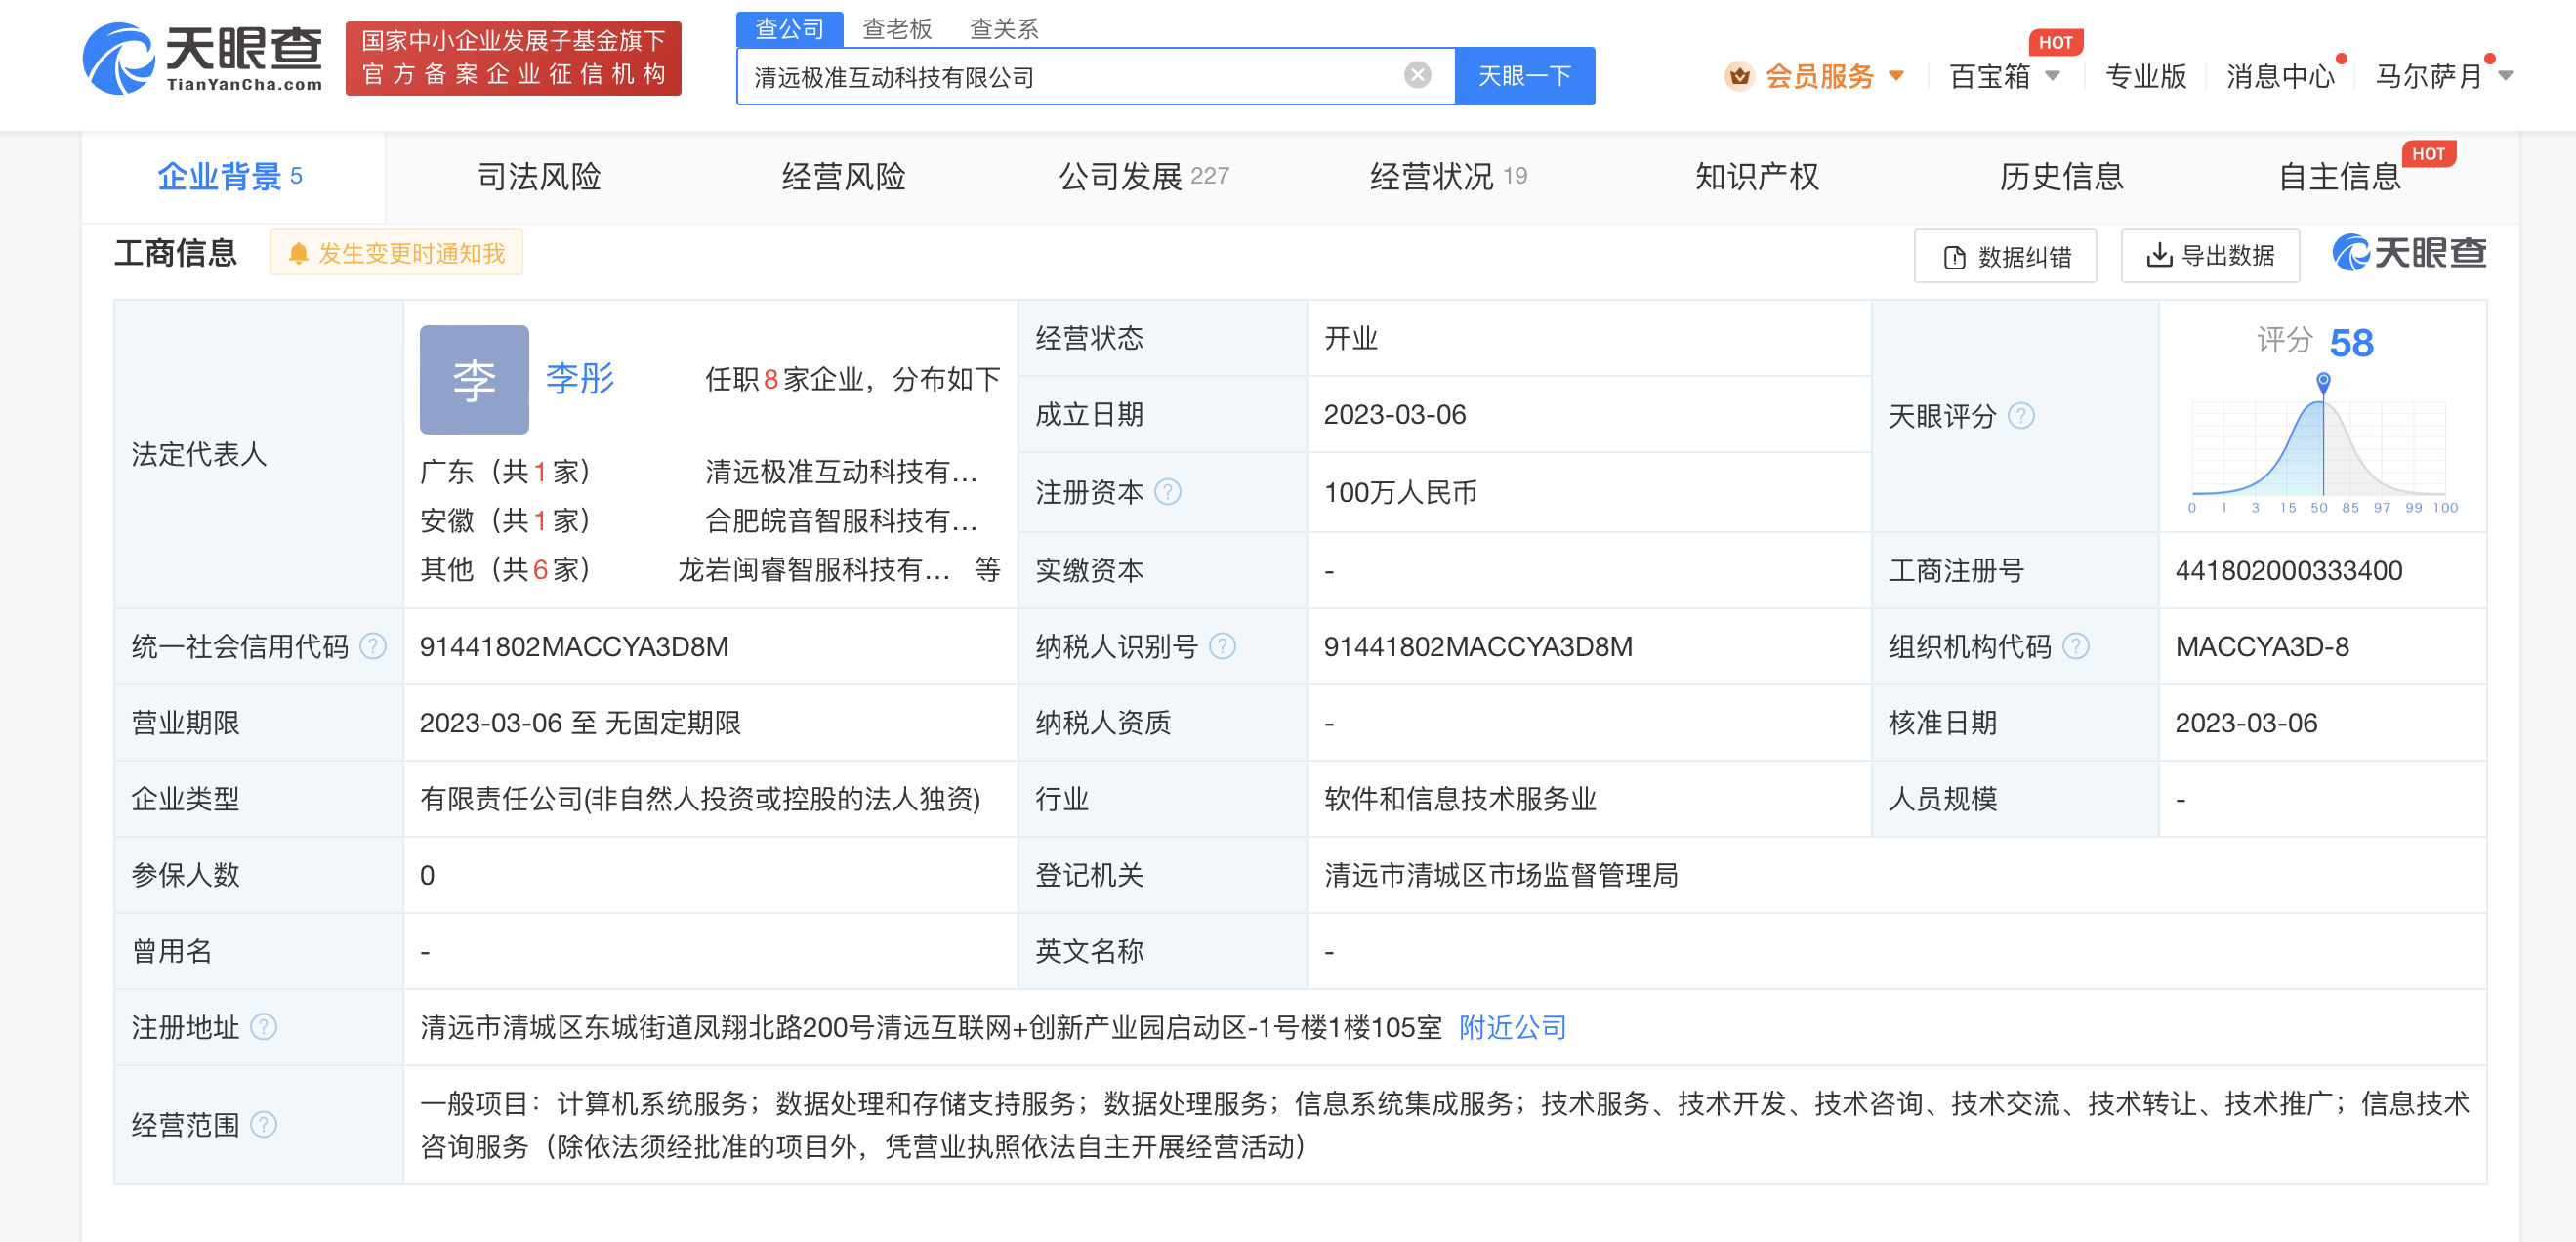The height and width of the screenshot is (1242, 2576).
Task: Open the 公司发展 tab
Action: [x=1144, y=177]
